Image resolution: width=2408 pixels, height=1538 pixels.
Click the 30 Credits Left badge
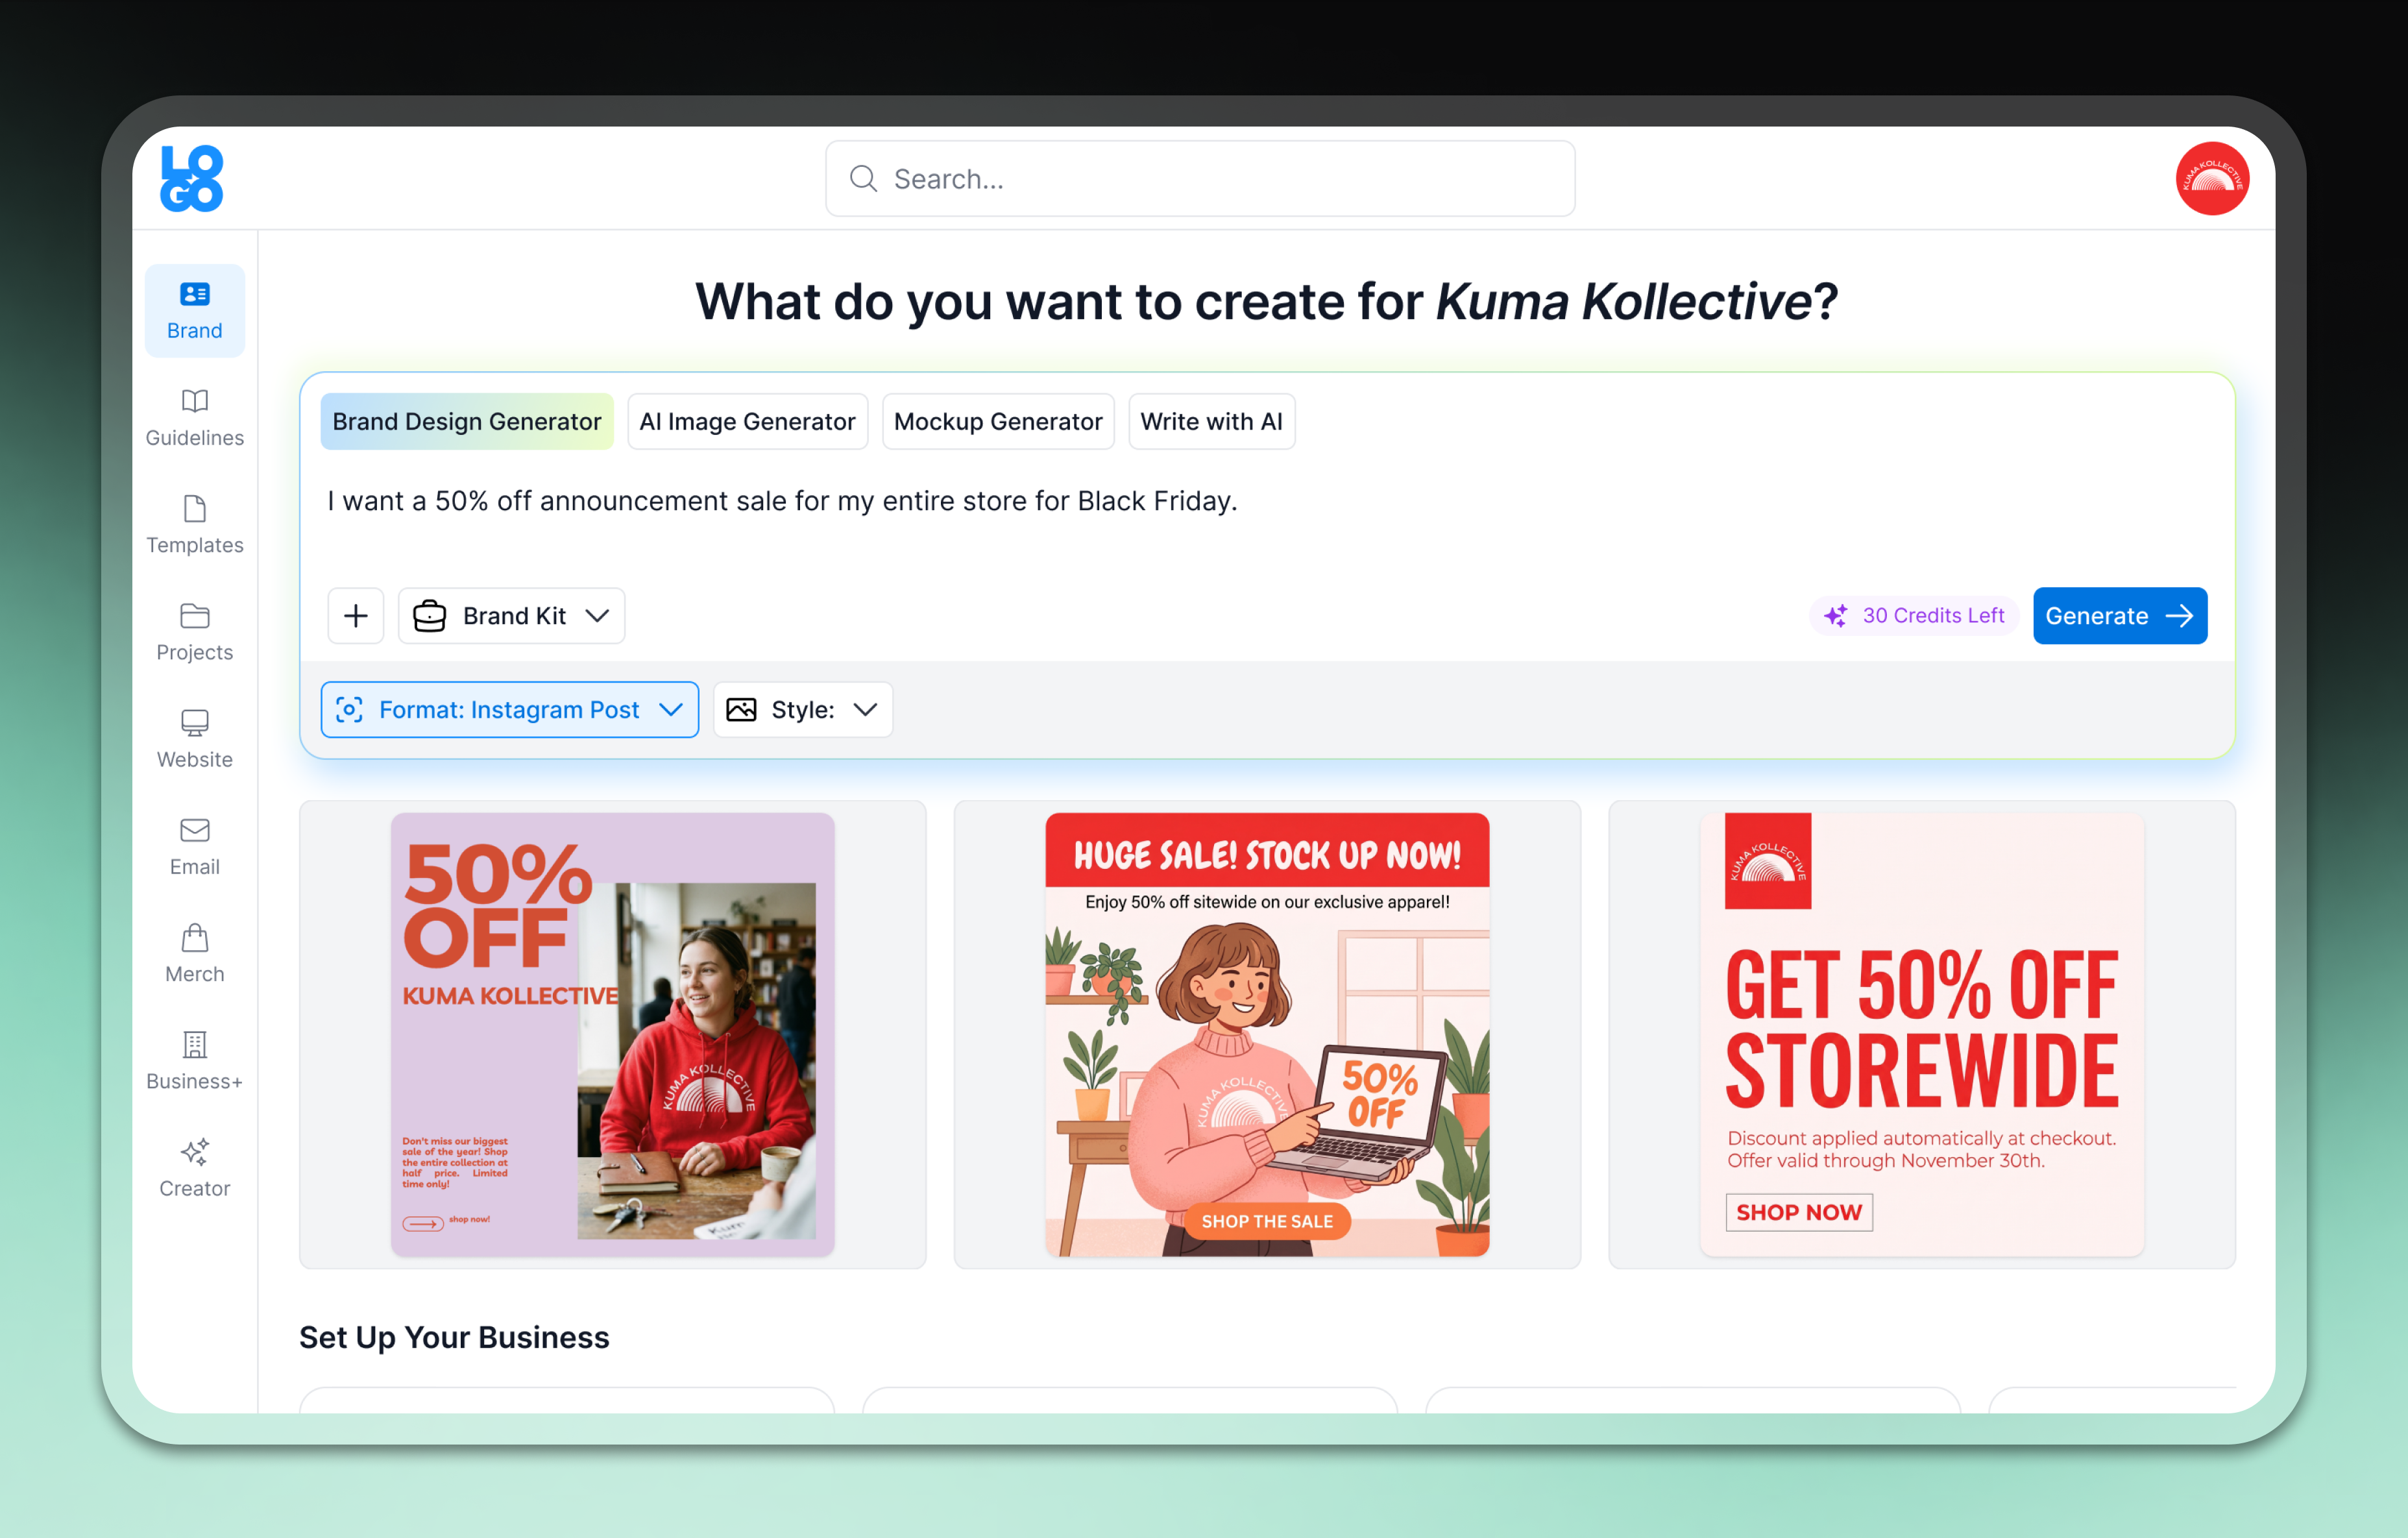pyautogui.click(x=1914, y=616)
